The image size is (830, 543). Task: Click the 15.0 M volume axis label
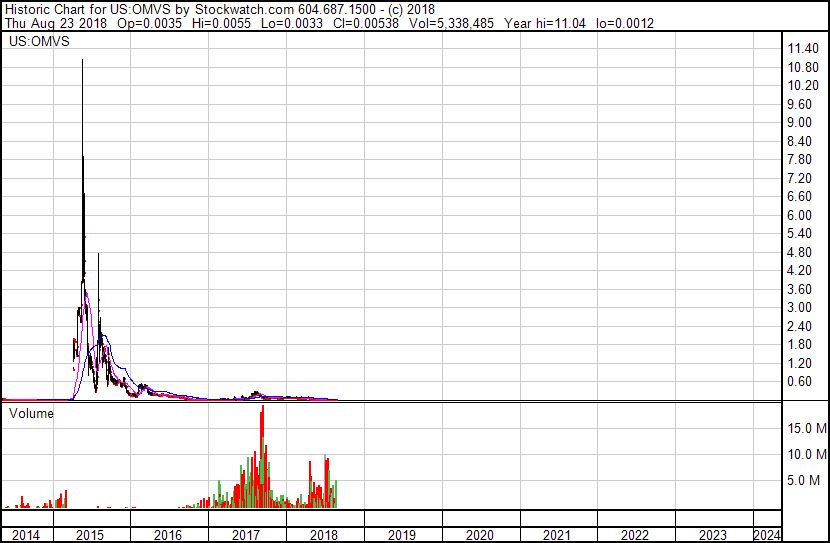tap(806, 428)
